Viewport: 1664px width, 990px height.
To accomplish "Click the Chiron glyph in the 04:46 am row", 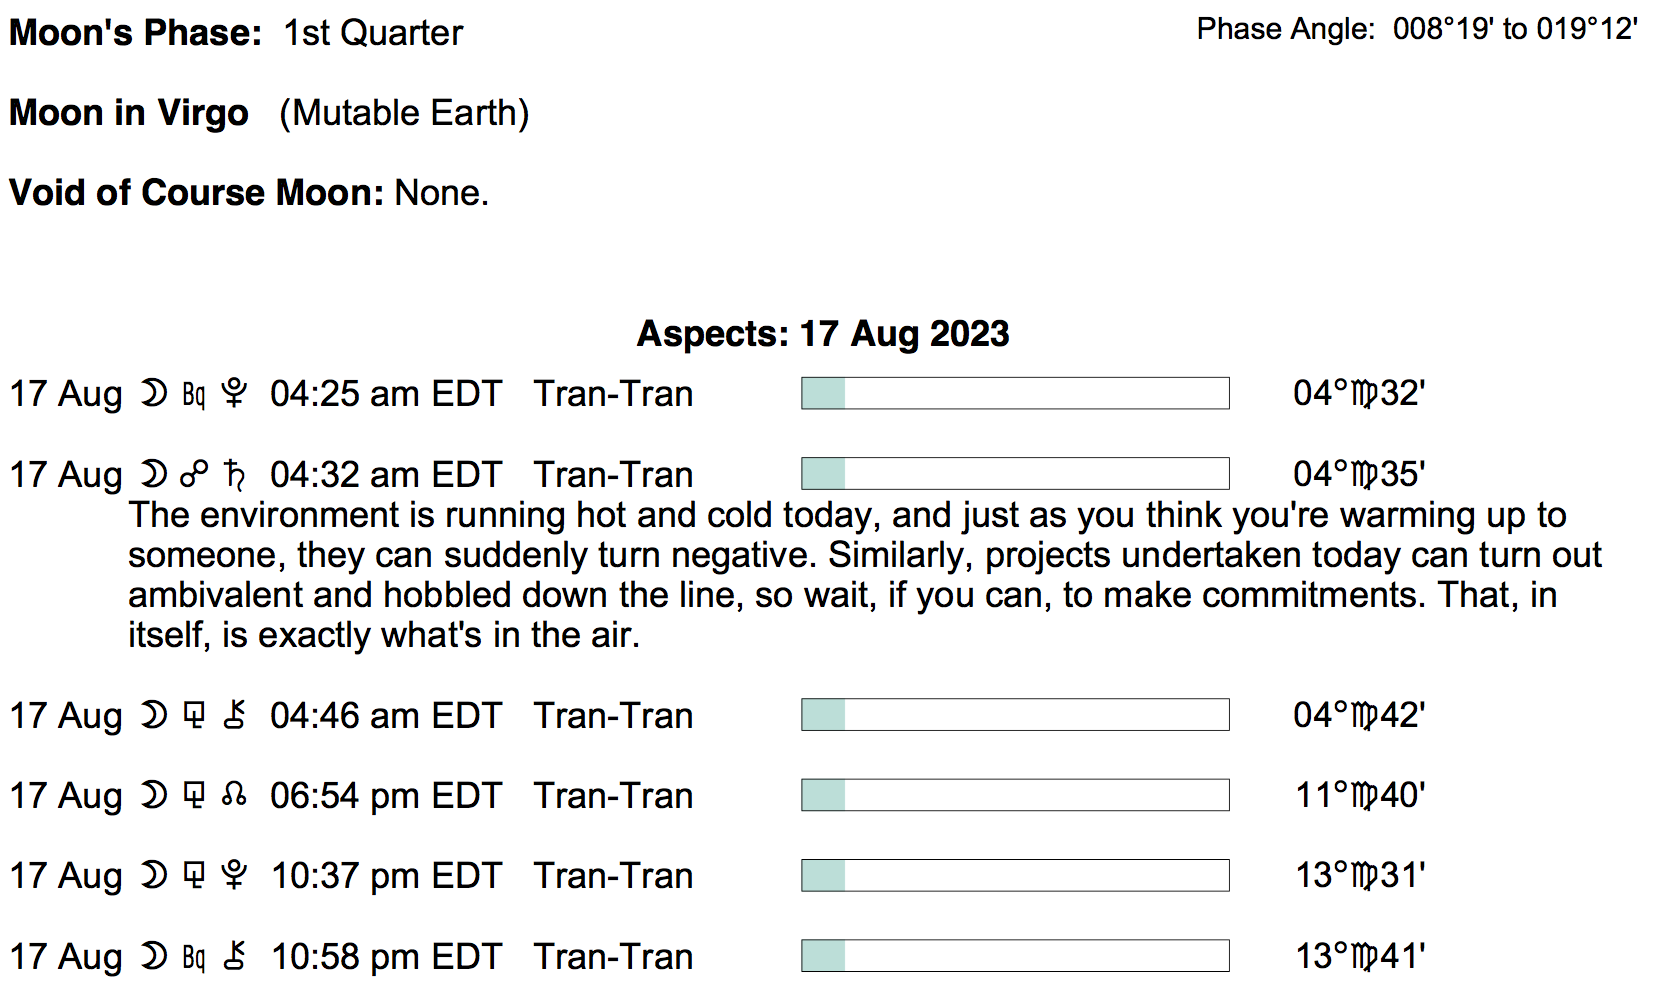I will point(234,715).
